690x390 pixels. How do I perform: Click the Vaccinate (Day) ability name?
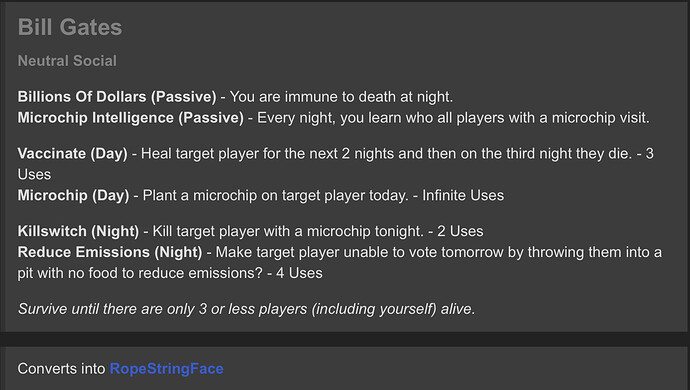point(73,154)
